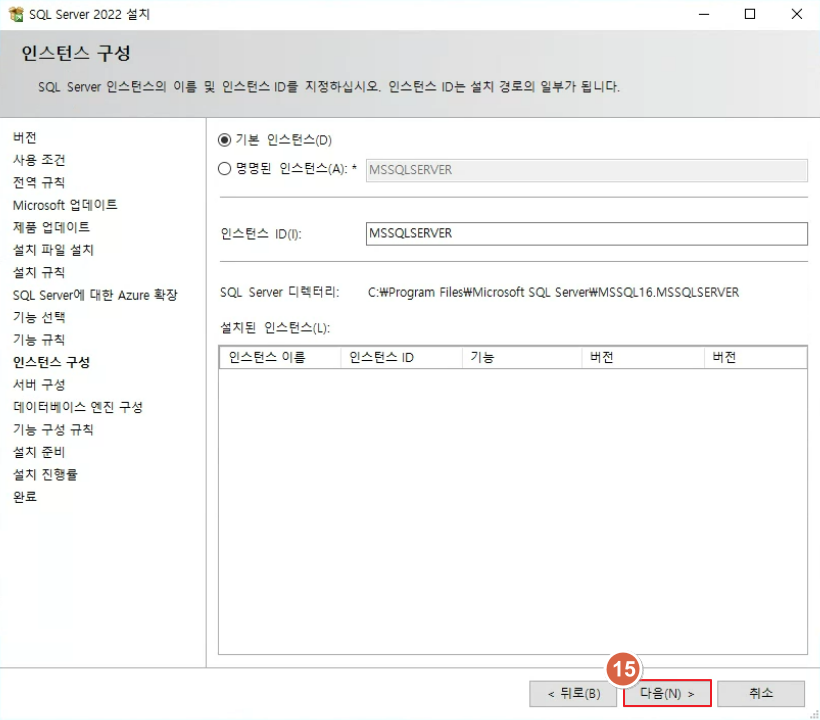
Task: Click the 기능 선택 step
Action: pyautogui.click(x=39, y=317)
